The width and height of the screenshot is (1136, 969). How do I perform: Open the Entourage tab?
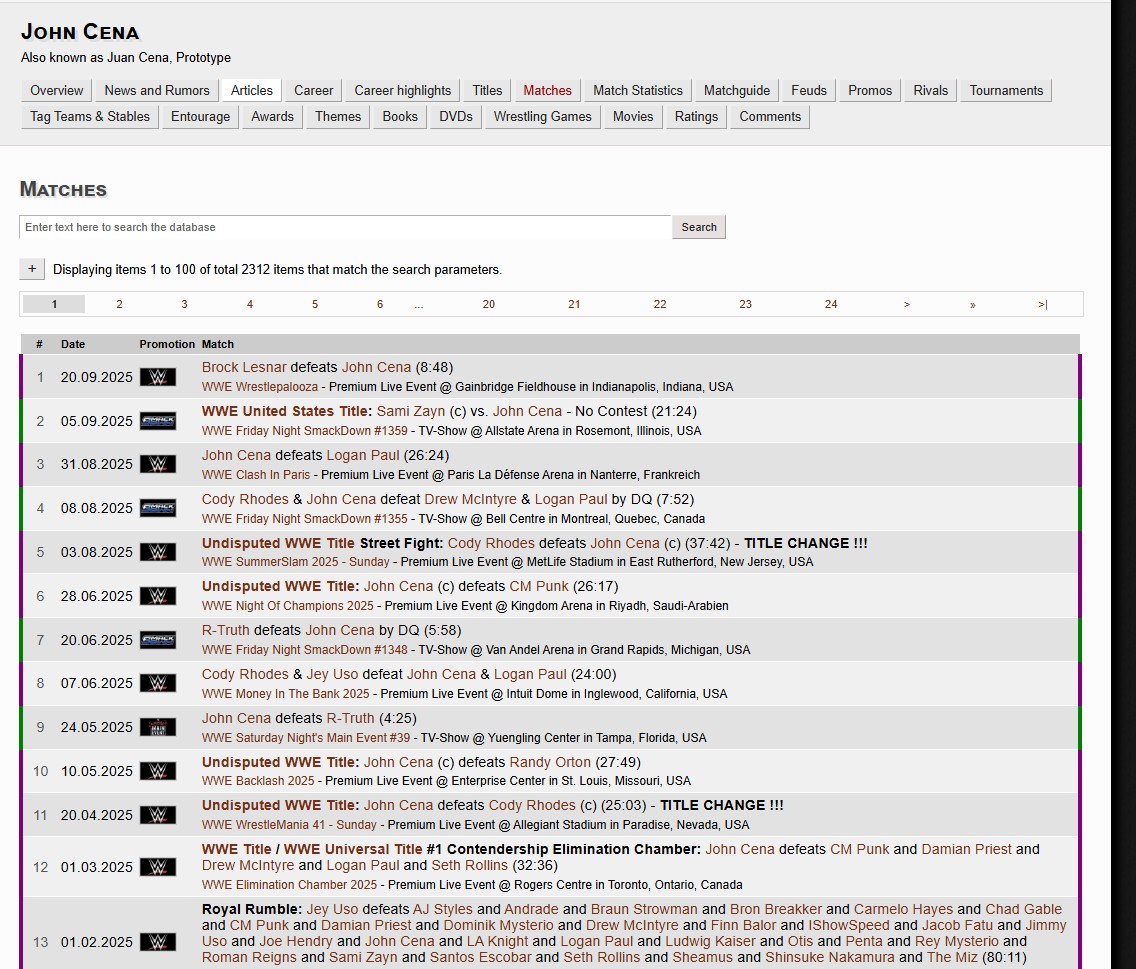tap(200, 117)
